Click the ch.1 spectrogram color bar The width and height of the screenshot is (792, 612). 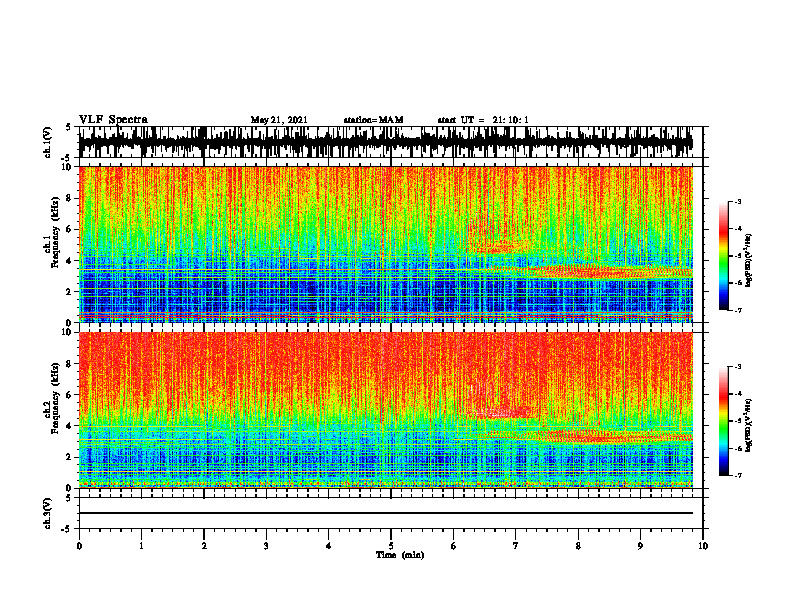(x=724, y=256)
